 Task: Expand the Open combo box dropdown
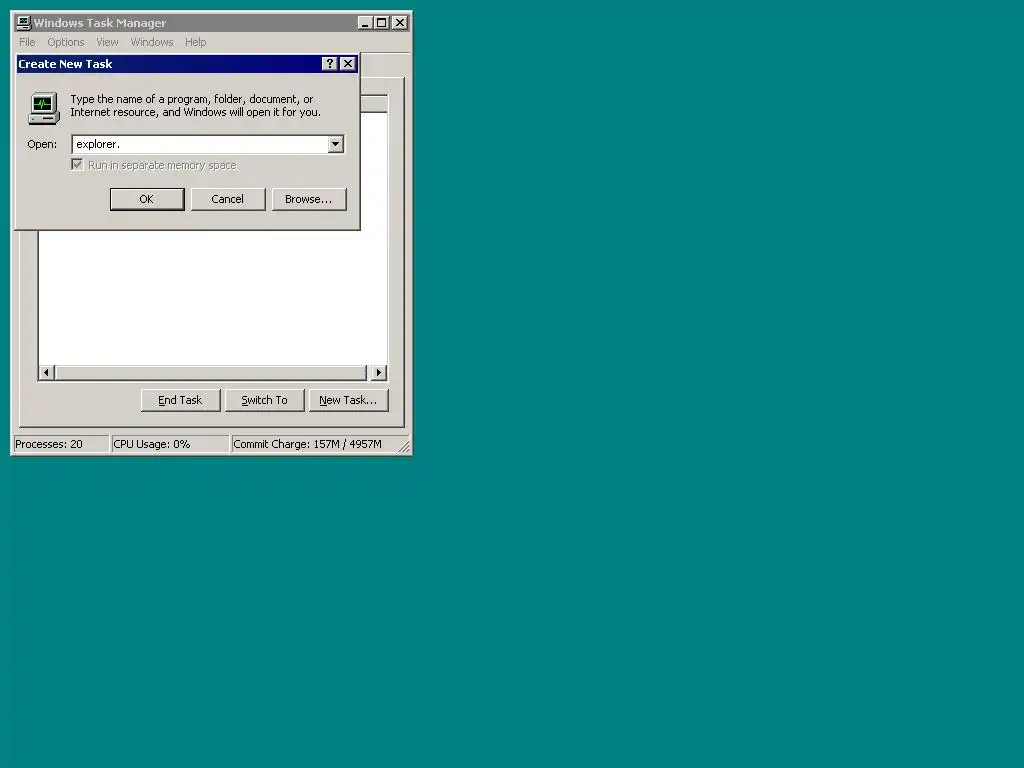coord(336,144)
